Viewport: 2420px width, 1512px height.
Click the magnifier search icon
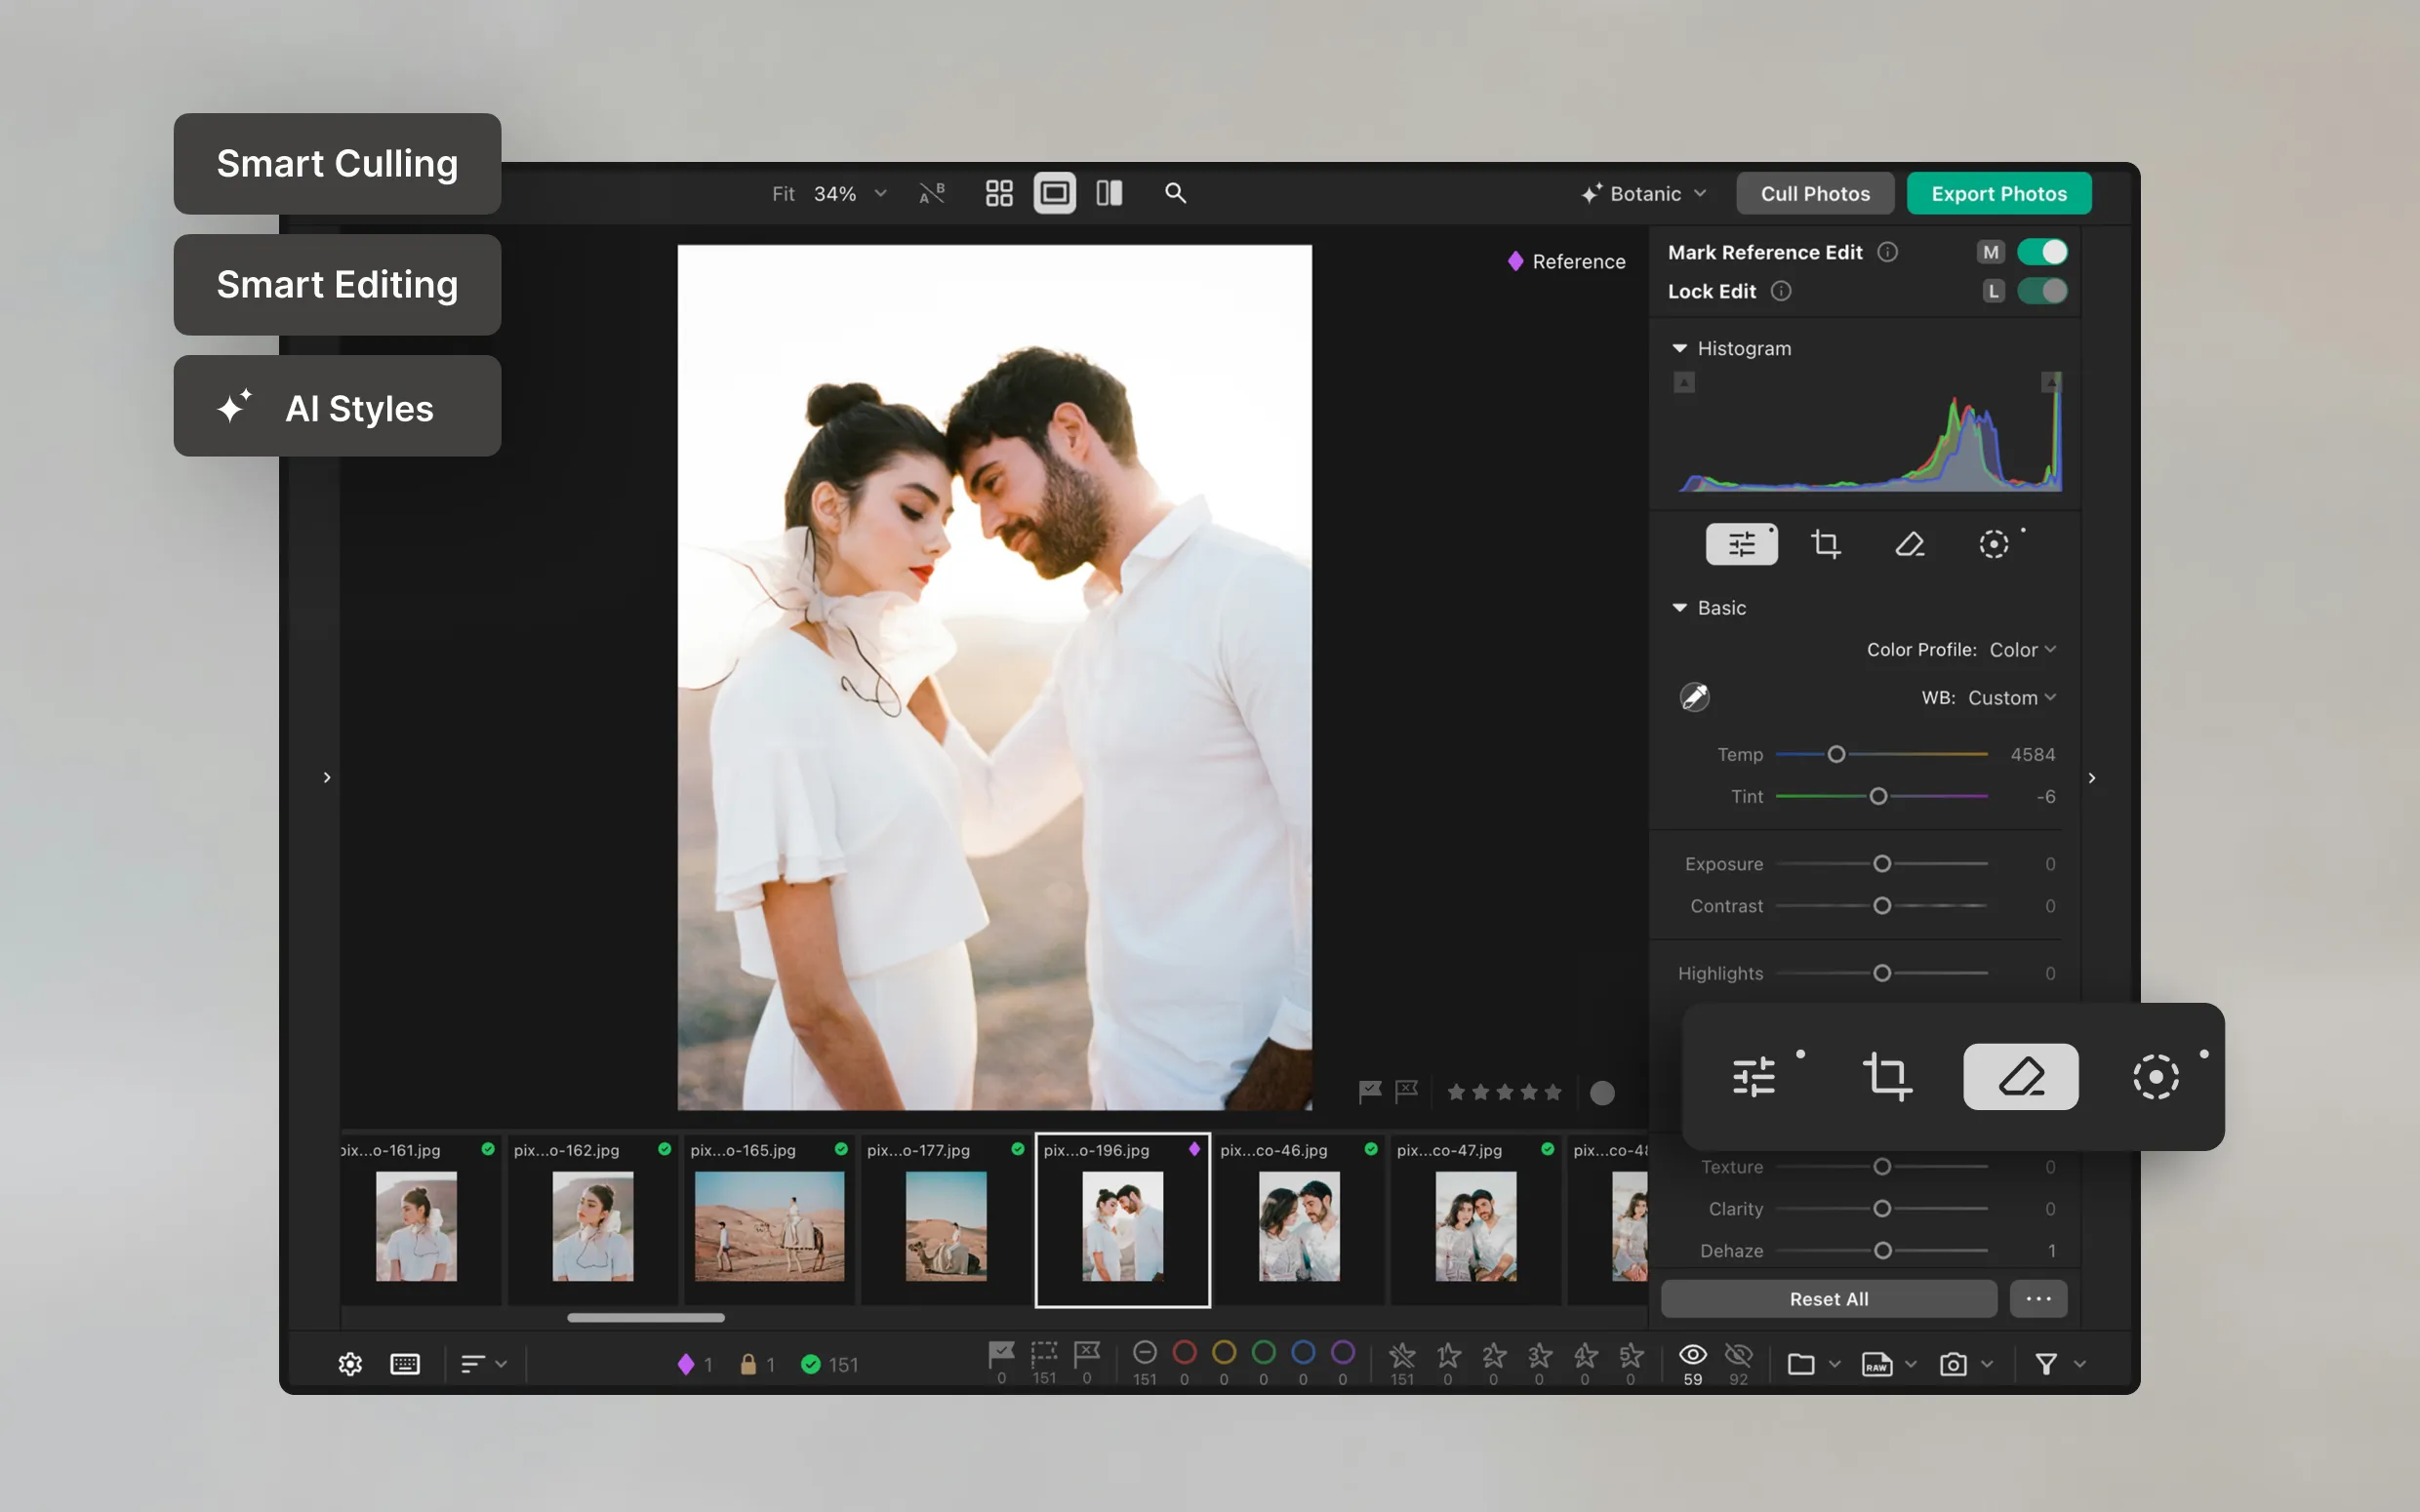[x=1175, y=193]
